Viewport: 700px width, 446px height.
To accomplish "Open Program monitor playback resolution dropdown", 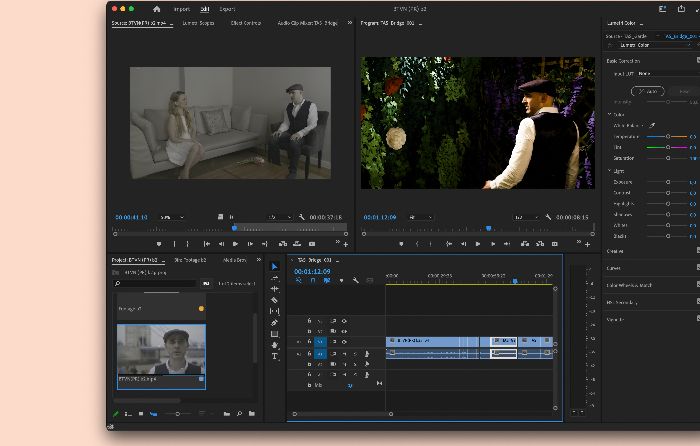I will click(x=526, y=217).
